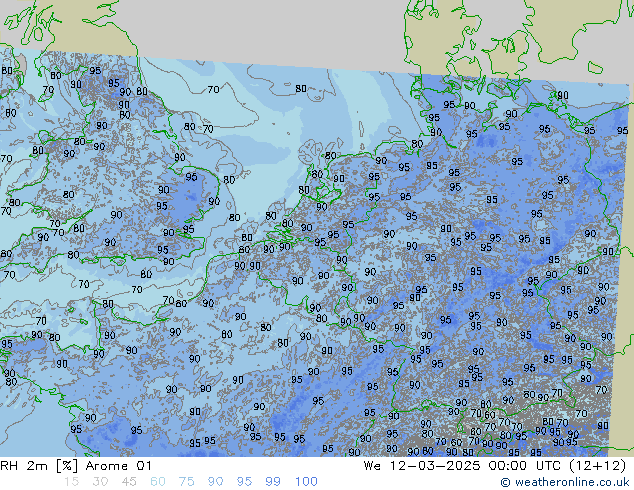Select the 90 entry in the bottom legend

coord(215,482)
